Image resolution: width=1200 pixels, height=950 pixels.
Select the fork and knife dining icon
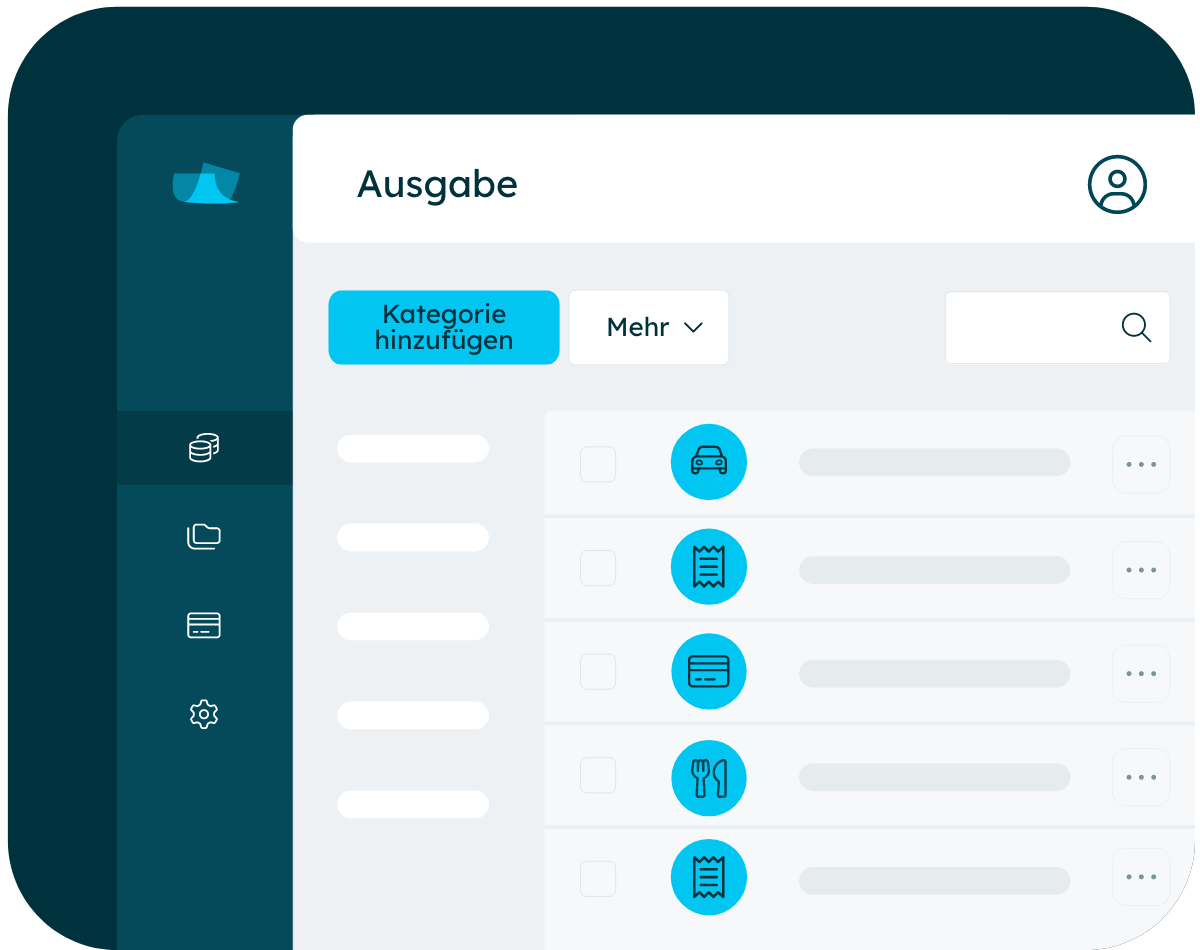pyautogui.click(x=709, y=777)
